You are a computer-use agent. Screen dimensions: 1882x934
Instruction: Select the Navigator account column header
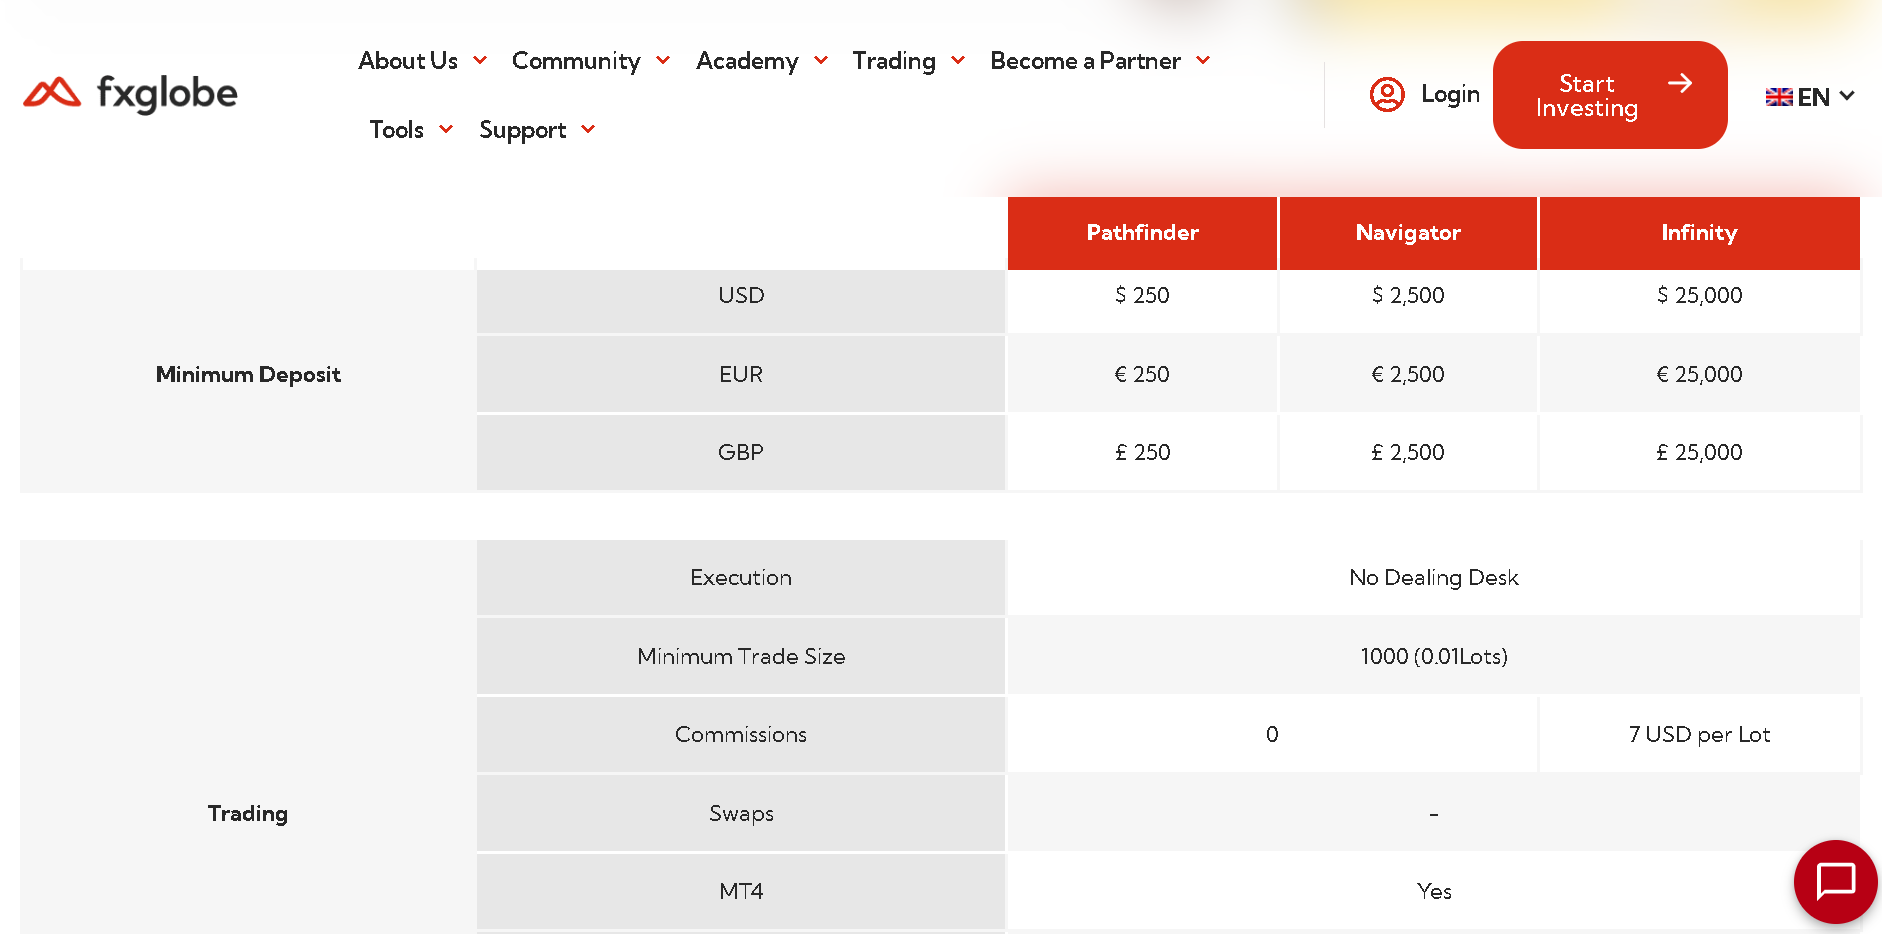pyautogui.click(x=1408, y=233)
